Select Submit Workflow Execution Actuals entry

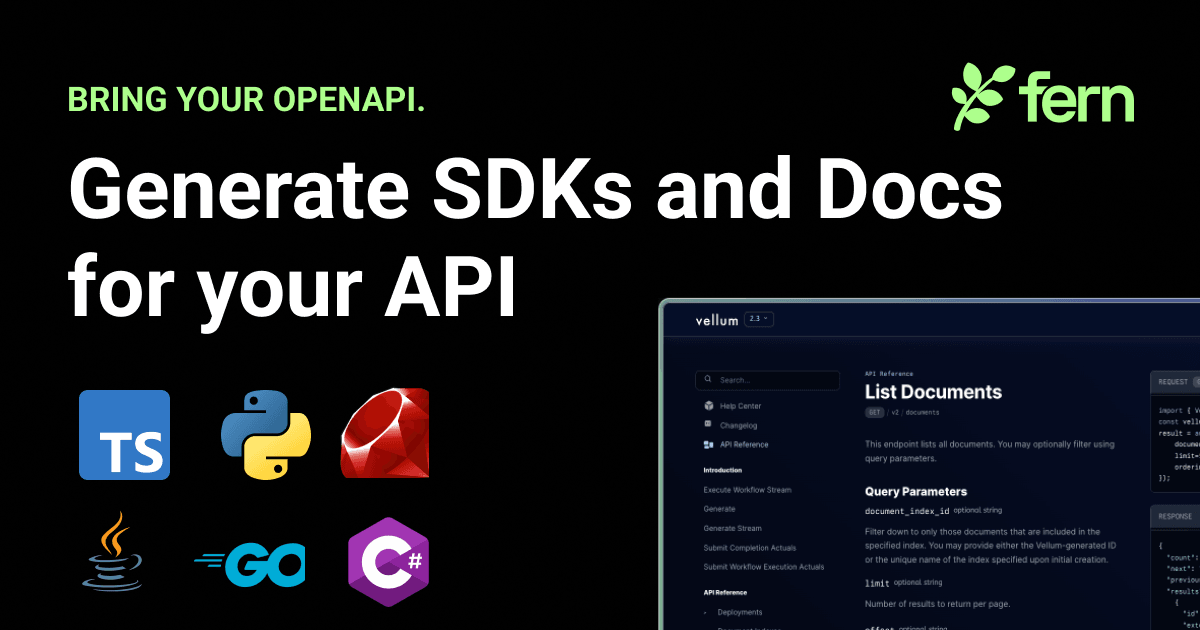point(764,567)
